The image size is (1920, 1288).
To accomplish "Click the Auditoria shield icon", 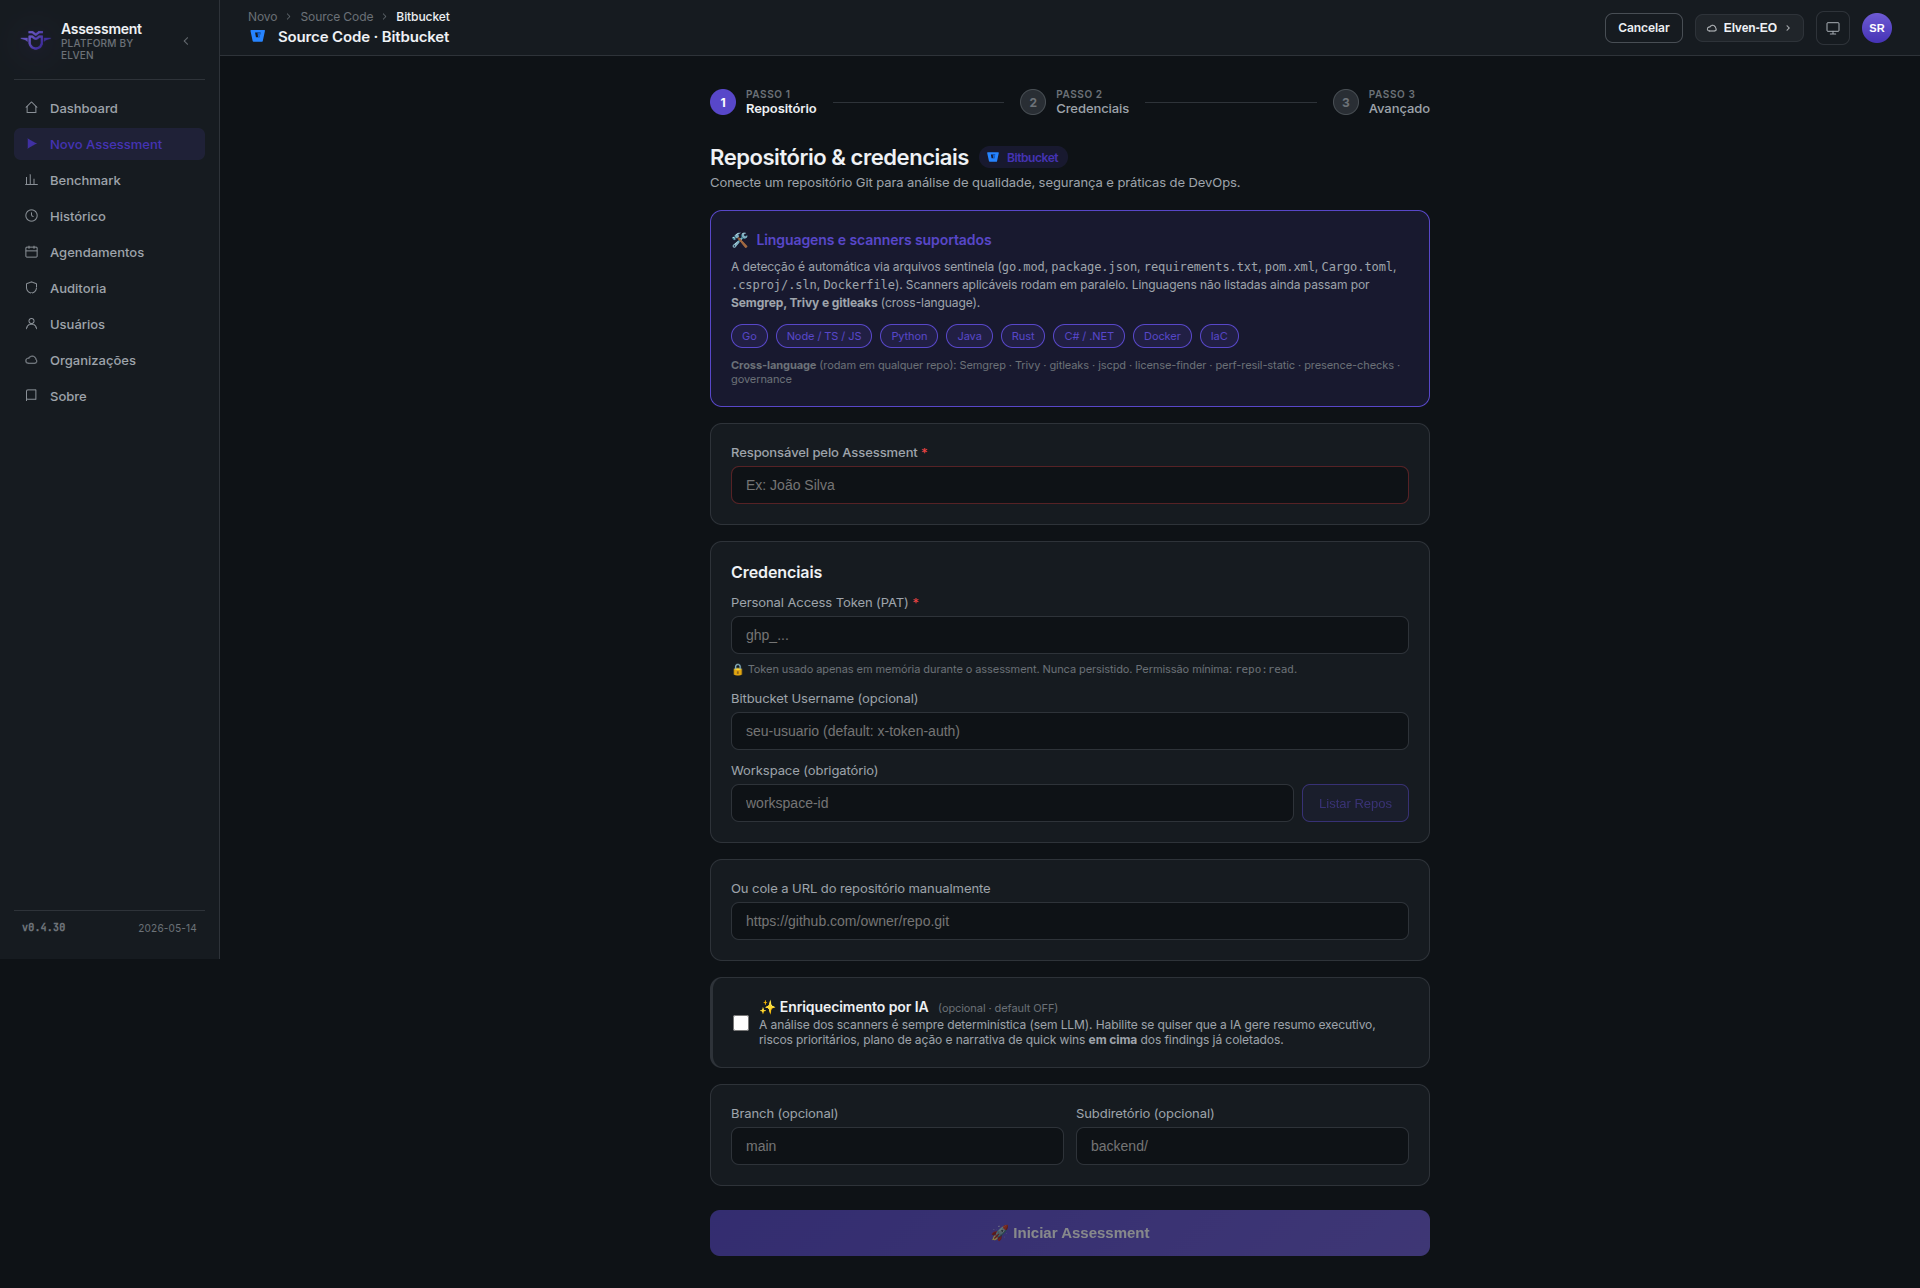I will pyautogui.click(x=31, y=288).
